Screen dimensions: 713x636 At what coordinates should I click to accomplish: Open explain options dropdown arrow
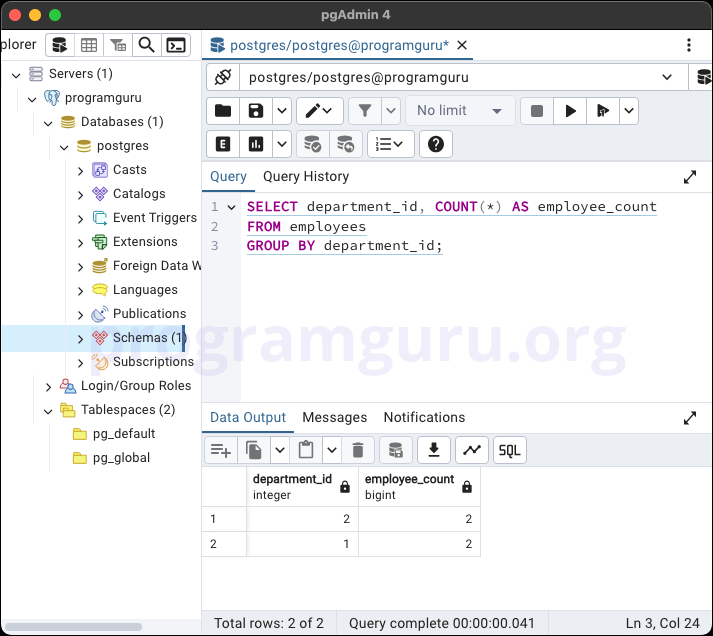tap(282, 144)
